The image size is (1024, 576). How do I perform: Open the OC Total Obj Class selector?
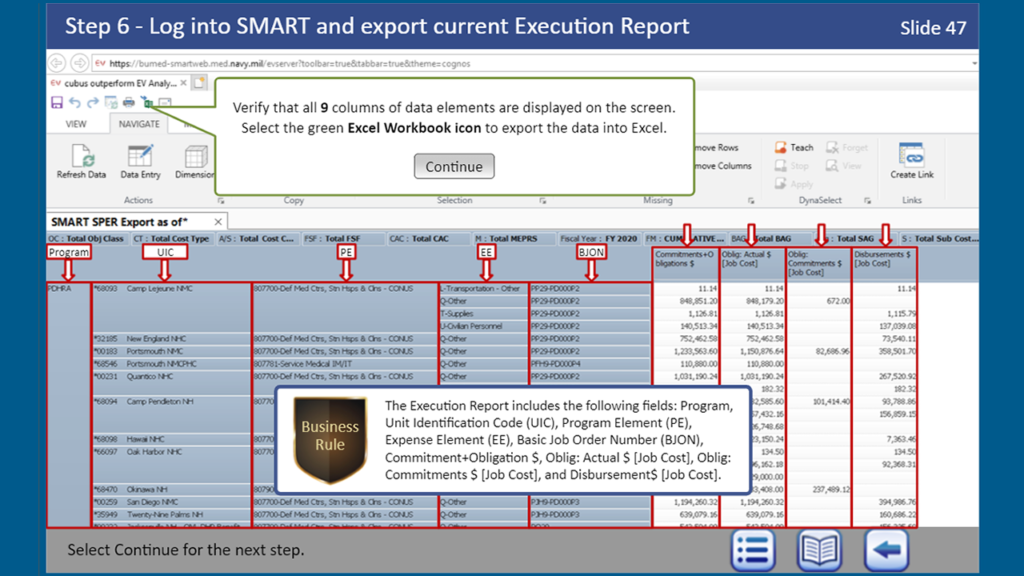click(87, 239)
